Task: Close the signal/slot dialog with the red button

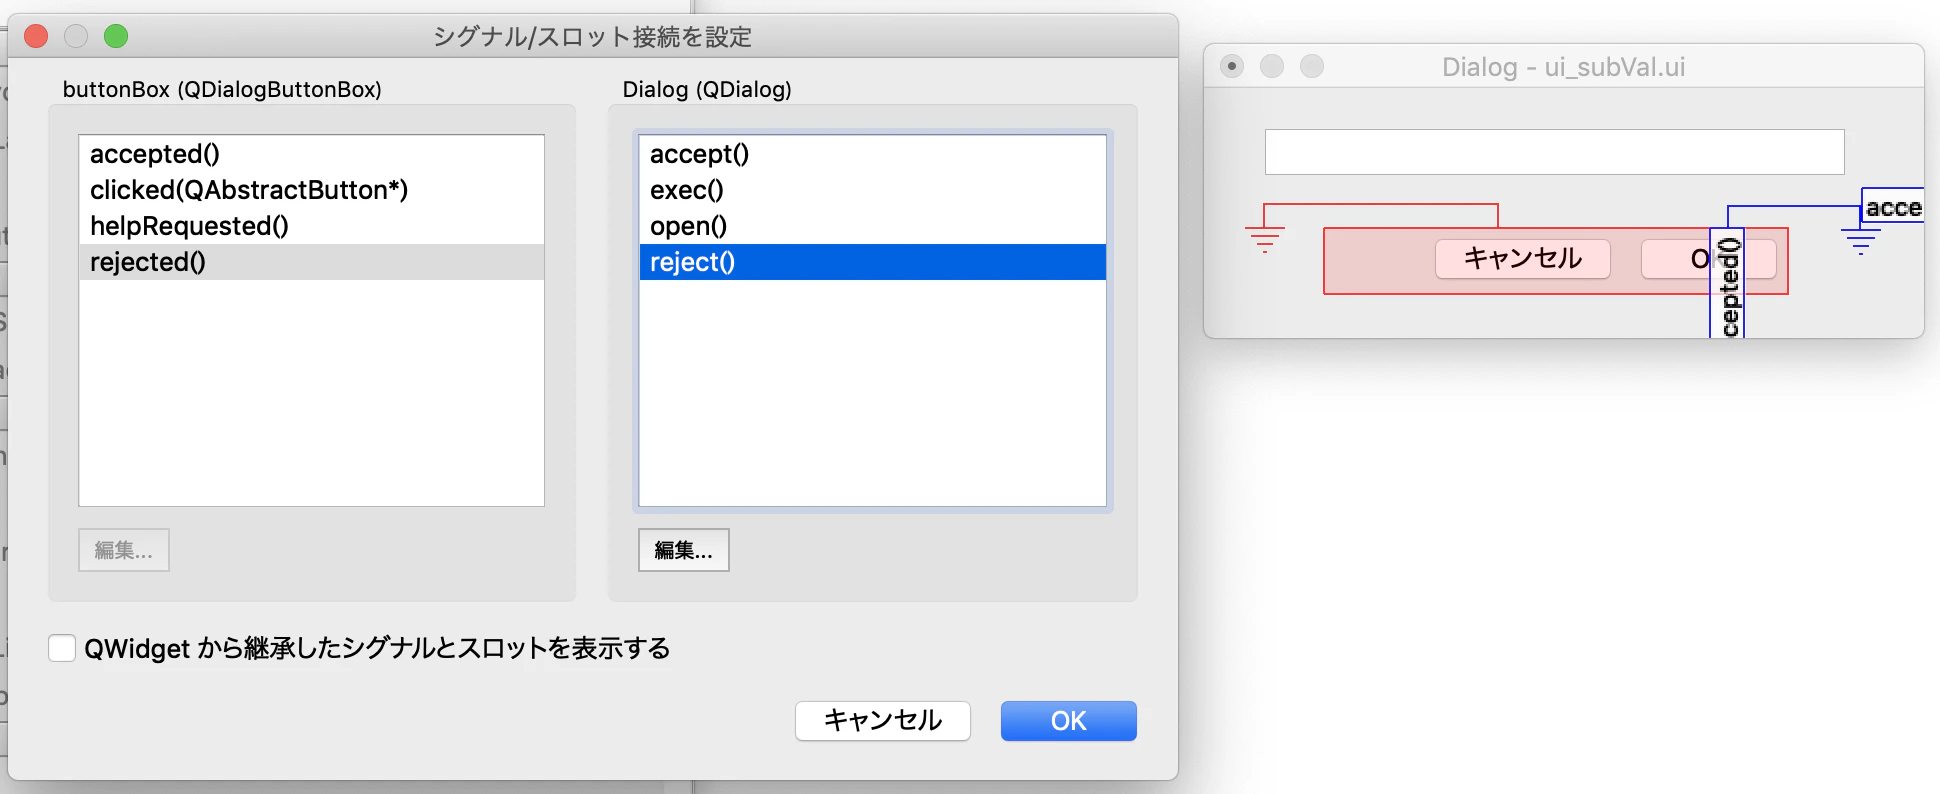Action: (36, 37)
